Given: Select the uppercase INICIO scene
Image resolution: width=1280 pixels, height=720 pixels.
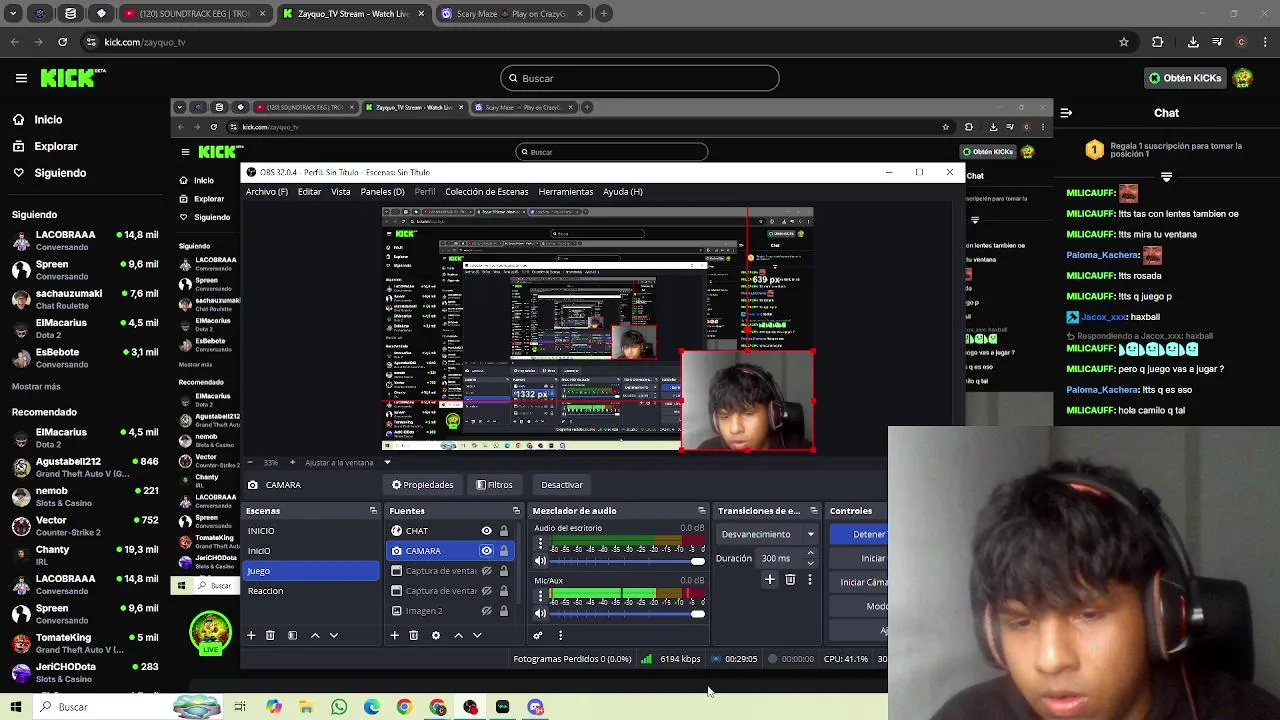Looking at the screenshot, I should tap(312, 531).
